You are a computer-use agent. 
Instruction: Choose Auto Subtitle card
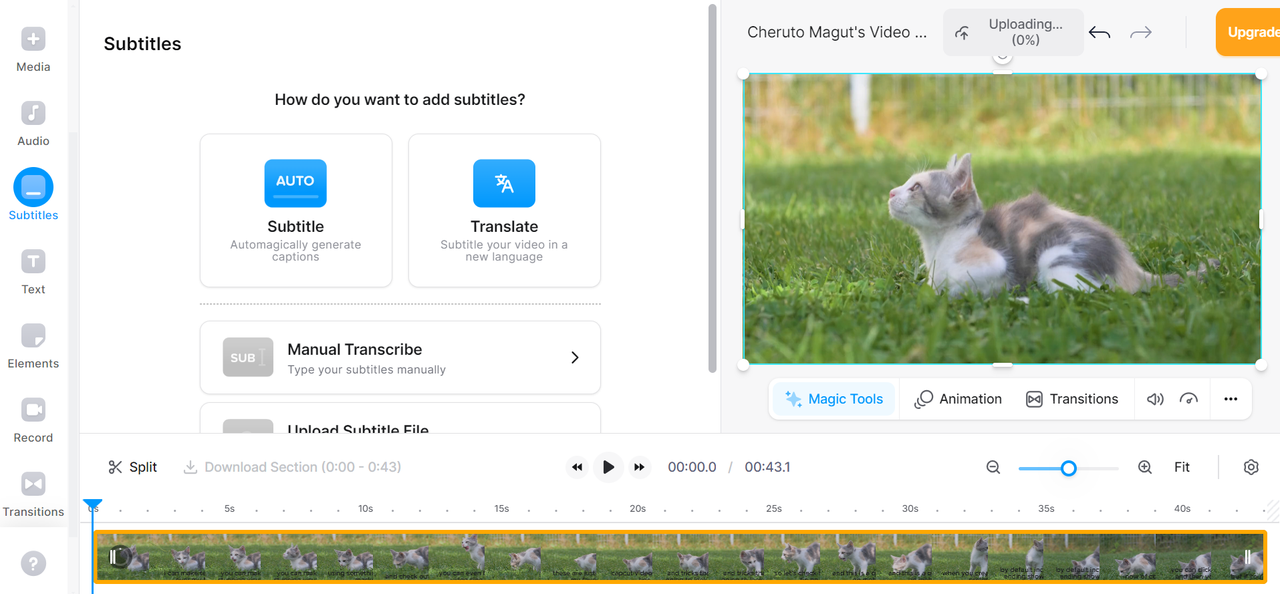296,211
